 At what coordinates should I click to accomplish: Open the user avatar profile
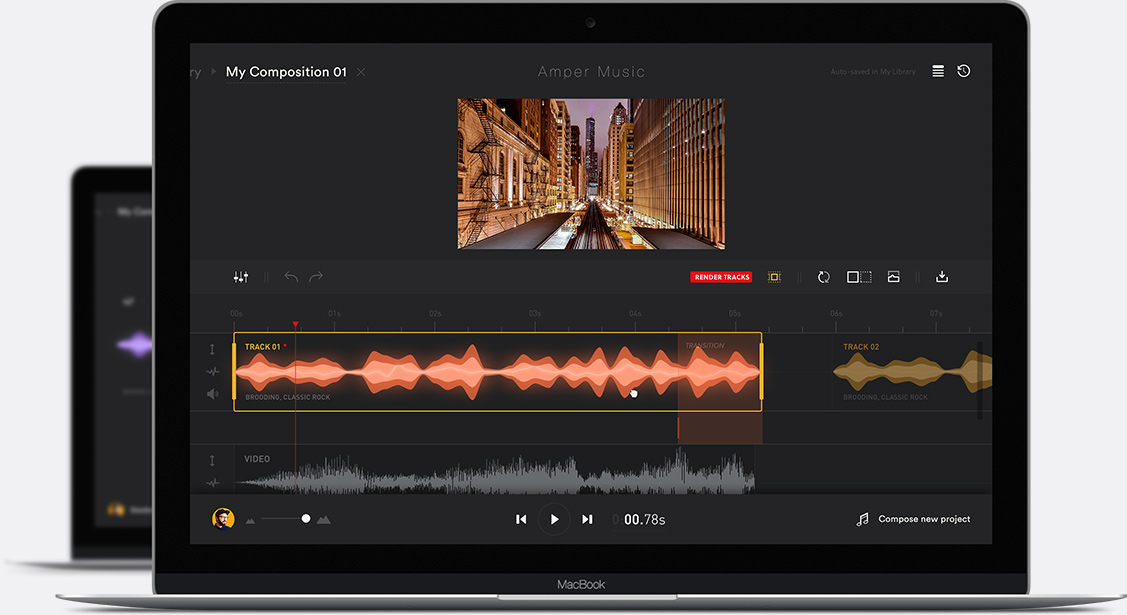coord(223,519)
